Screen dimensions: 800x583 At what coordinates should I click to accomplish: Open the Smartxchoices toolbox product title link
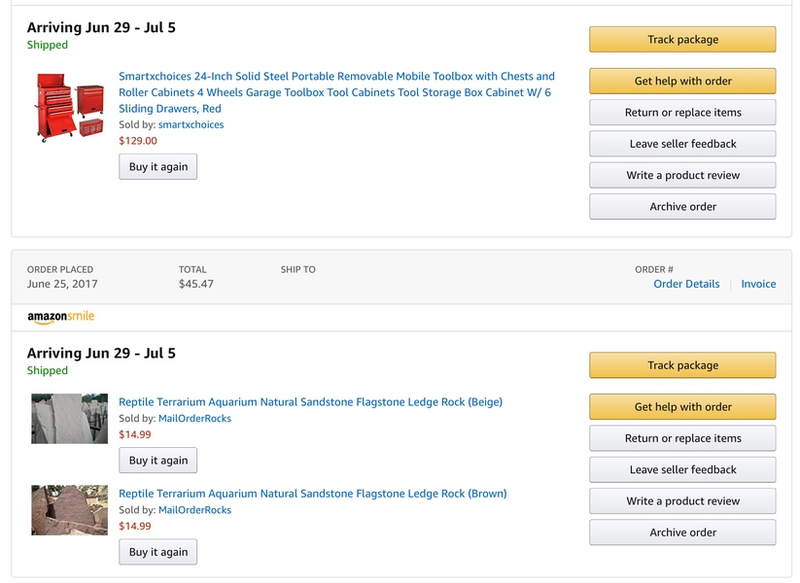click(x=336, y=92)
